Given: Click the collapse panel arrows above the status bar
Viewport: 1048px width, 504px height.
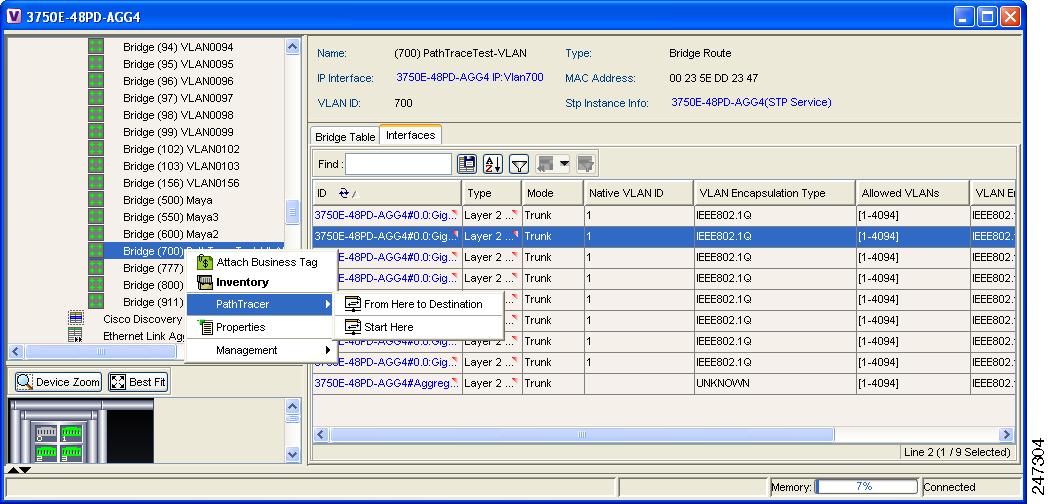Looking at the screenshot, I should (18, 470).
